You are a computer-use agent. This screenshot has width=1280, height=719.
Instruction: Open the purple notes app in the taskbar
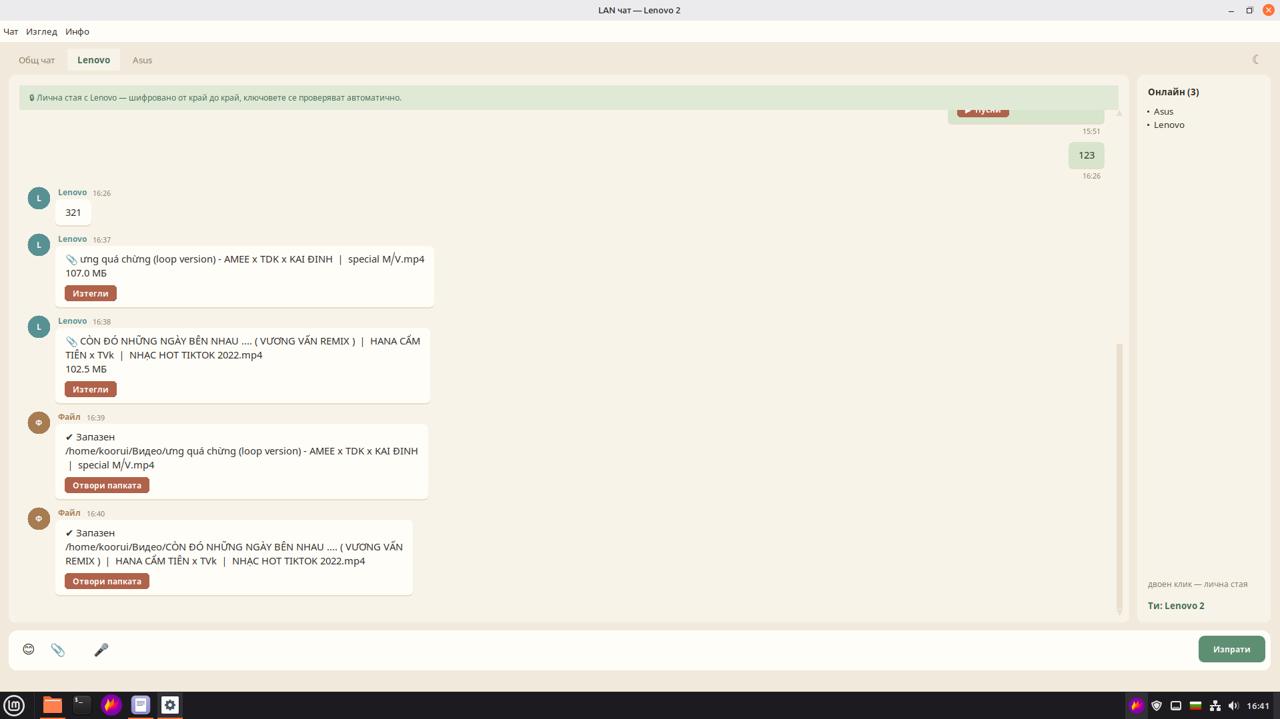click(141, 705)
